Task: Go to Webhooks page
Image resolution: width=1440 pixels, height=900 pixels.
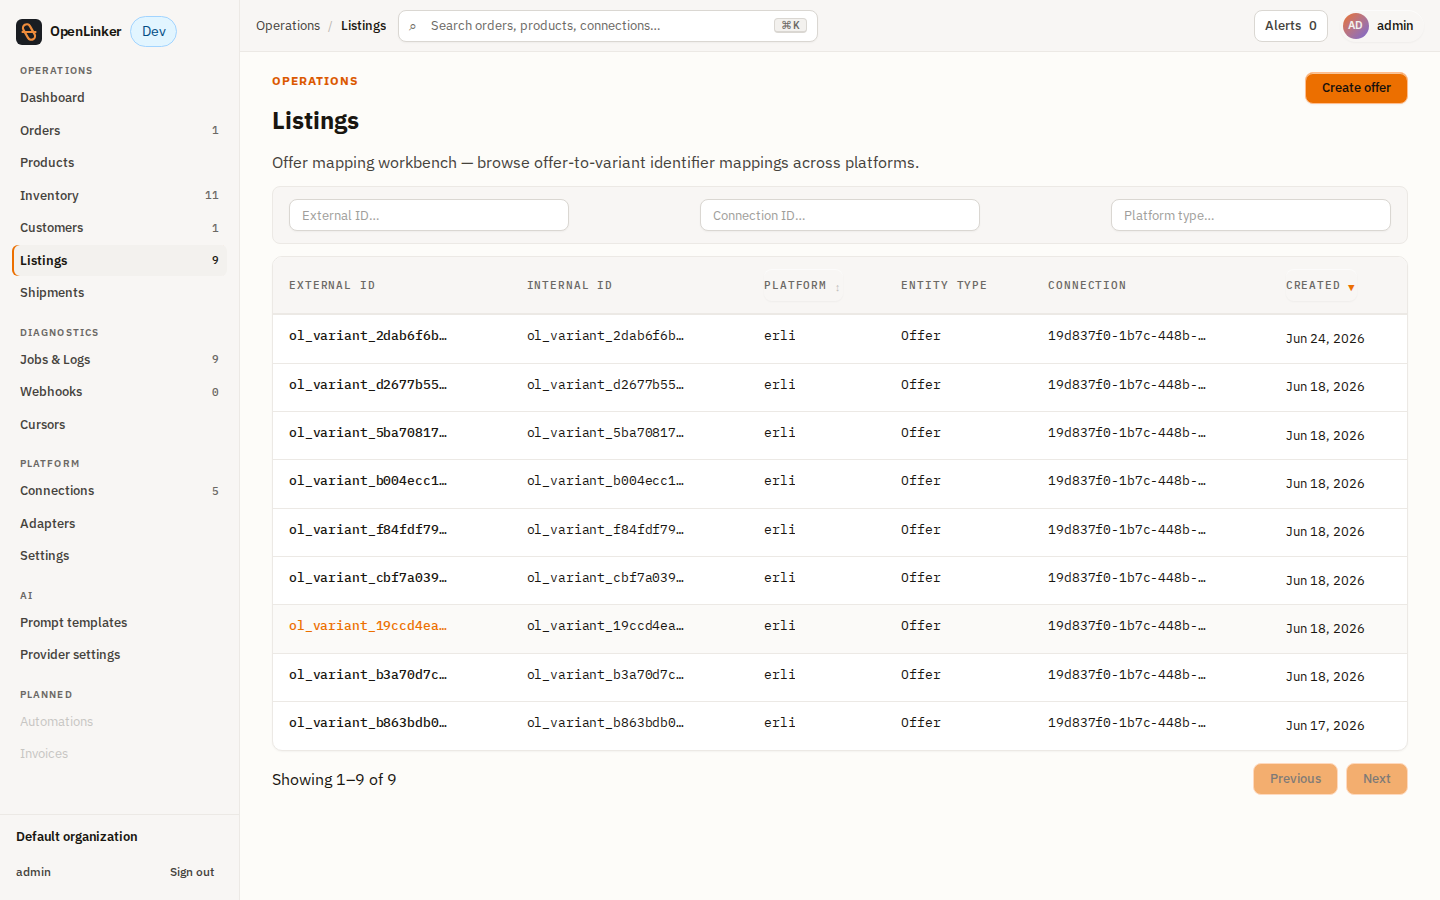Action: click(x=119, y=392)
